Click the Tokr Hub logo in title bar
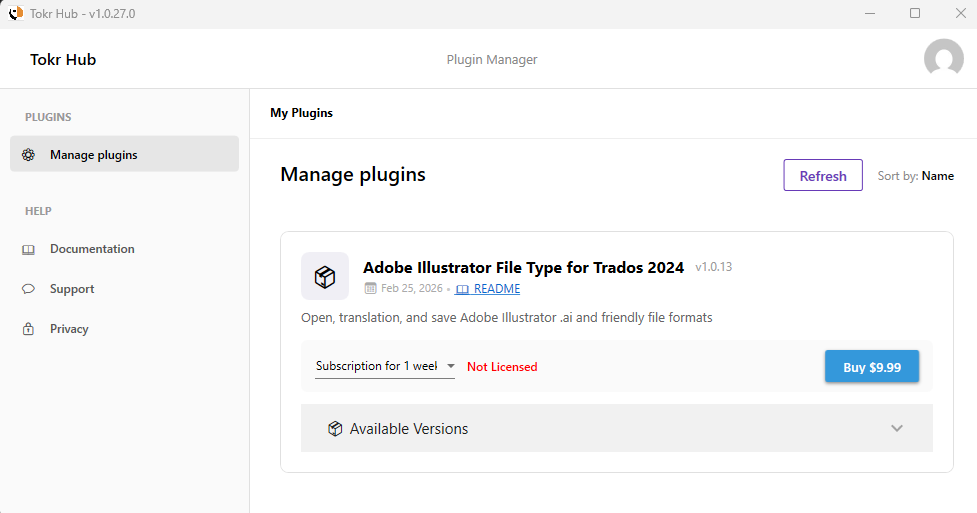 point(15,13)
